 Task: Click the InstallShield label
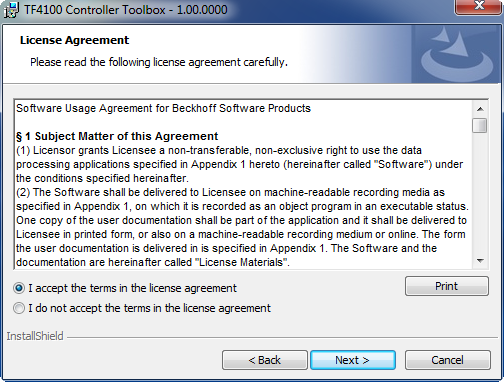click(35, 336)
